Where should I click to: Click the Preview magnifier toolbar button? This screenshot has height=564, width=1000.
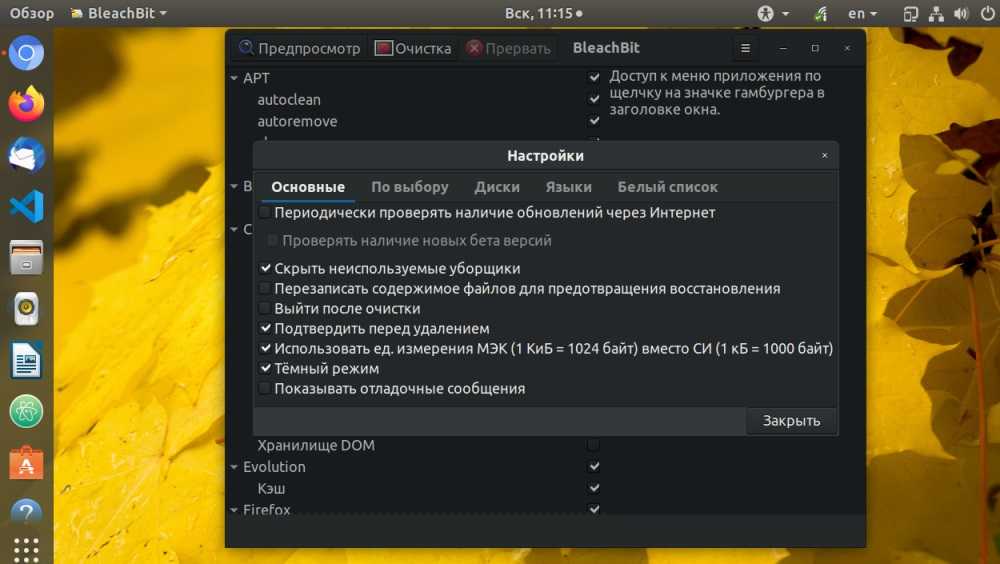point(299,48)
